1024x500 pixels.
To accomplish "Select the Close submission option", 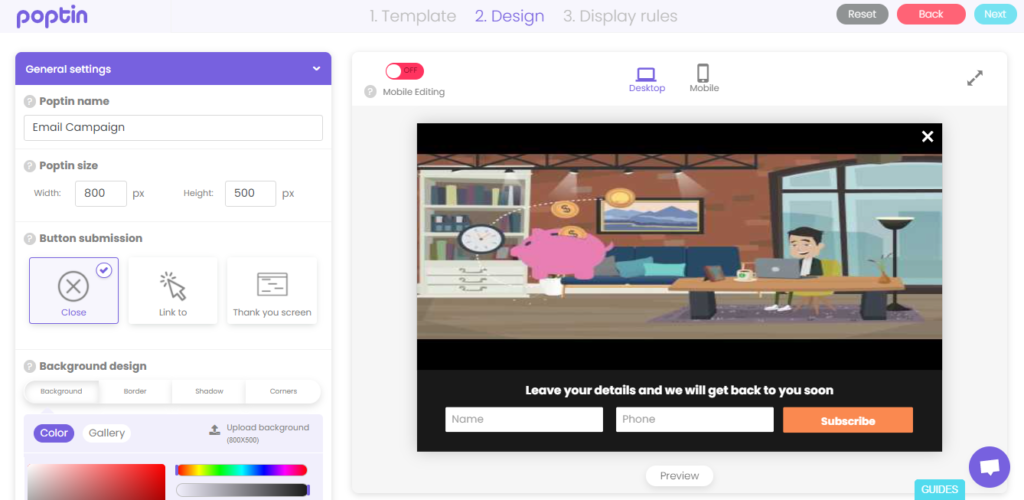I will [x=74, y=290].
